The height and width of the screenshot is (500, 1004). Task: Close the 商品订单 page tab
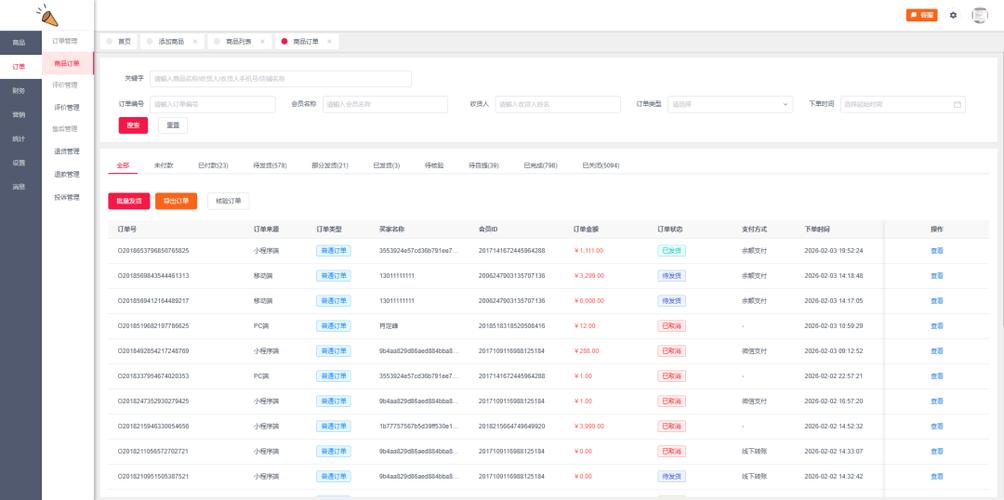coord(329,42)
